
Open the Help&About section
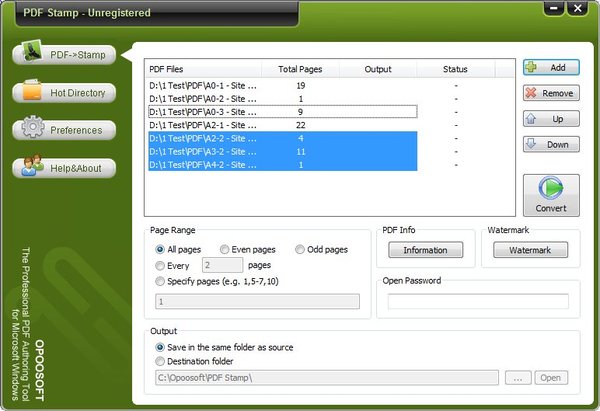pyautogui.click(x=64, y=168)
